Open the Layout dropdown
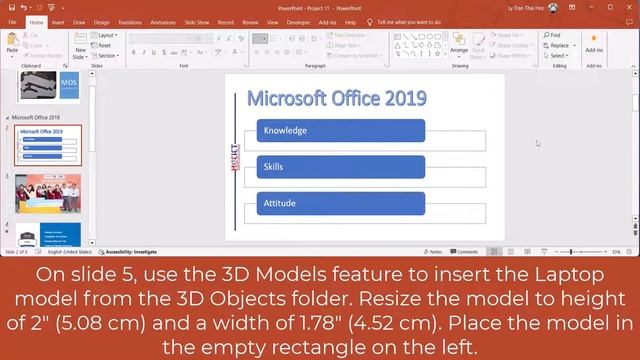This screenshot has height=360, width=640. [104, 35]
